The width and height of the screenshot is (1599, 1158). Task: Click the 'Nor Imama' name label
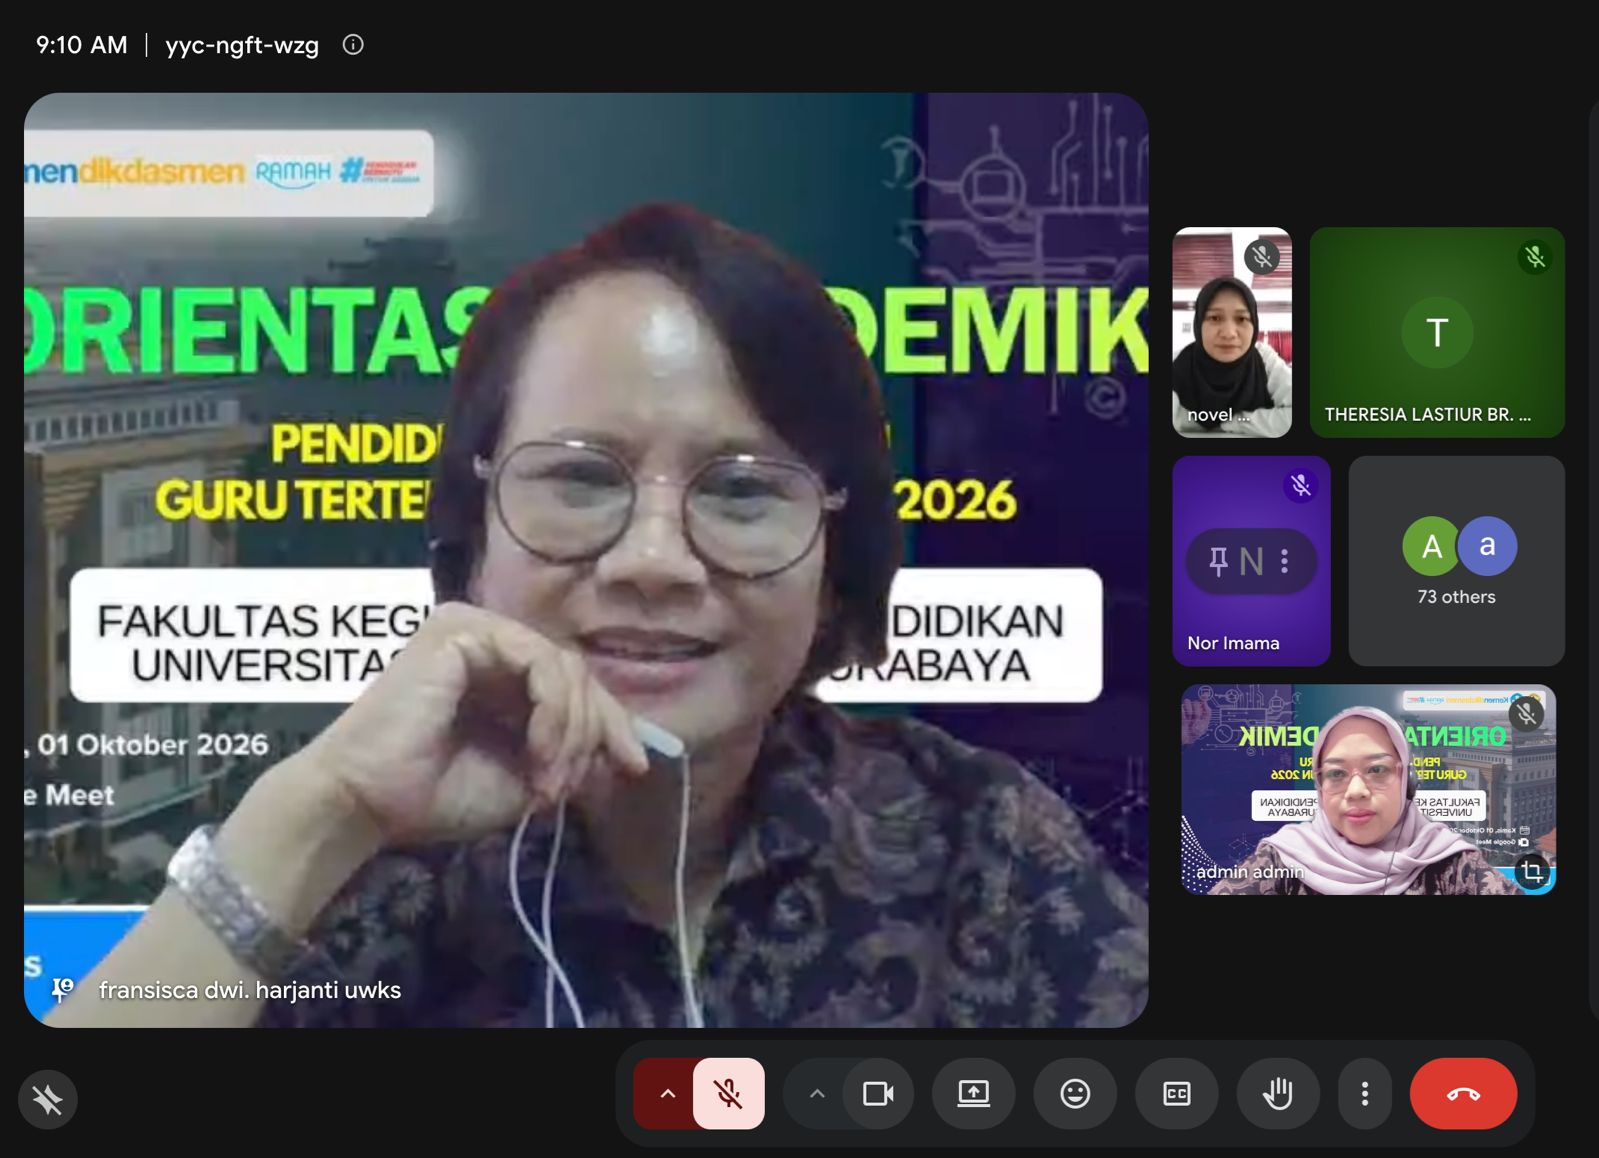click(x=1233, y=643)
